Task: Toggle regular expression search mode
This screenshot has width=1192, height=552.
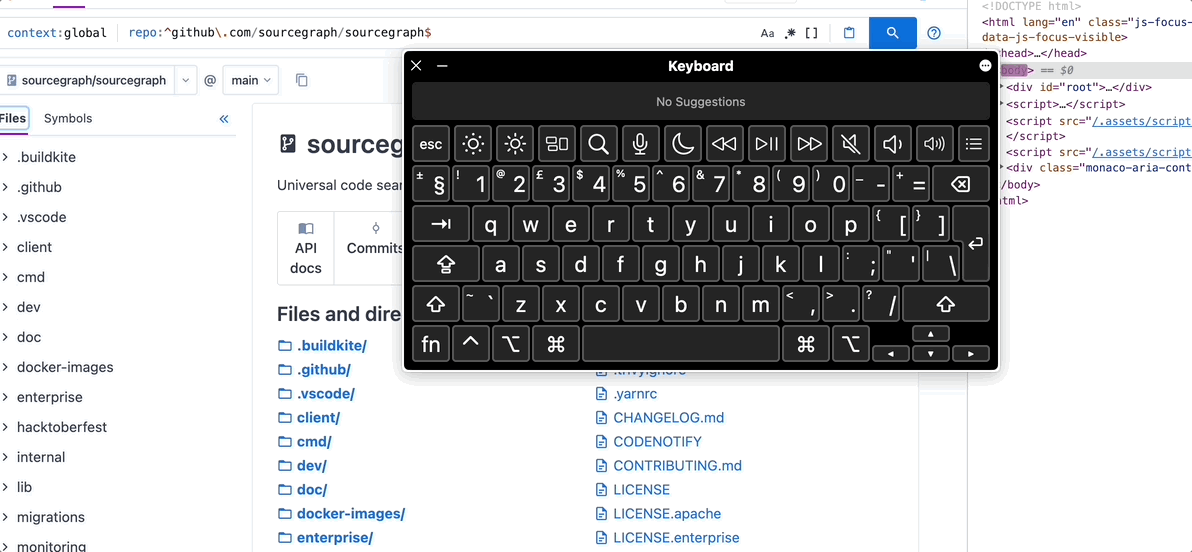Action: point(791,33)
